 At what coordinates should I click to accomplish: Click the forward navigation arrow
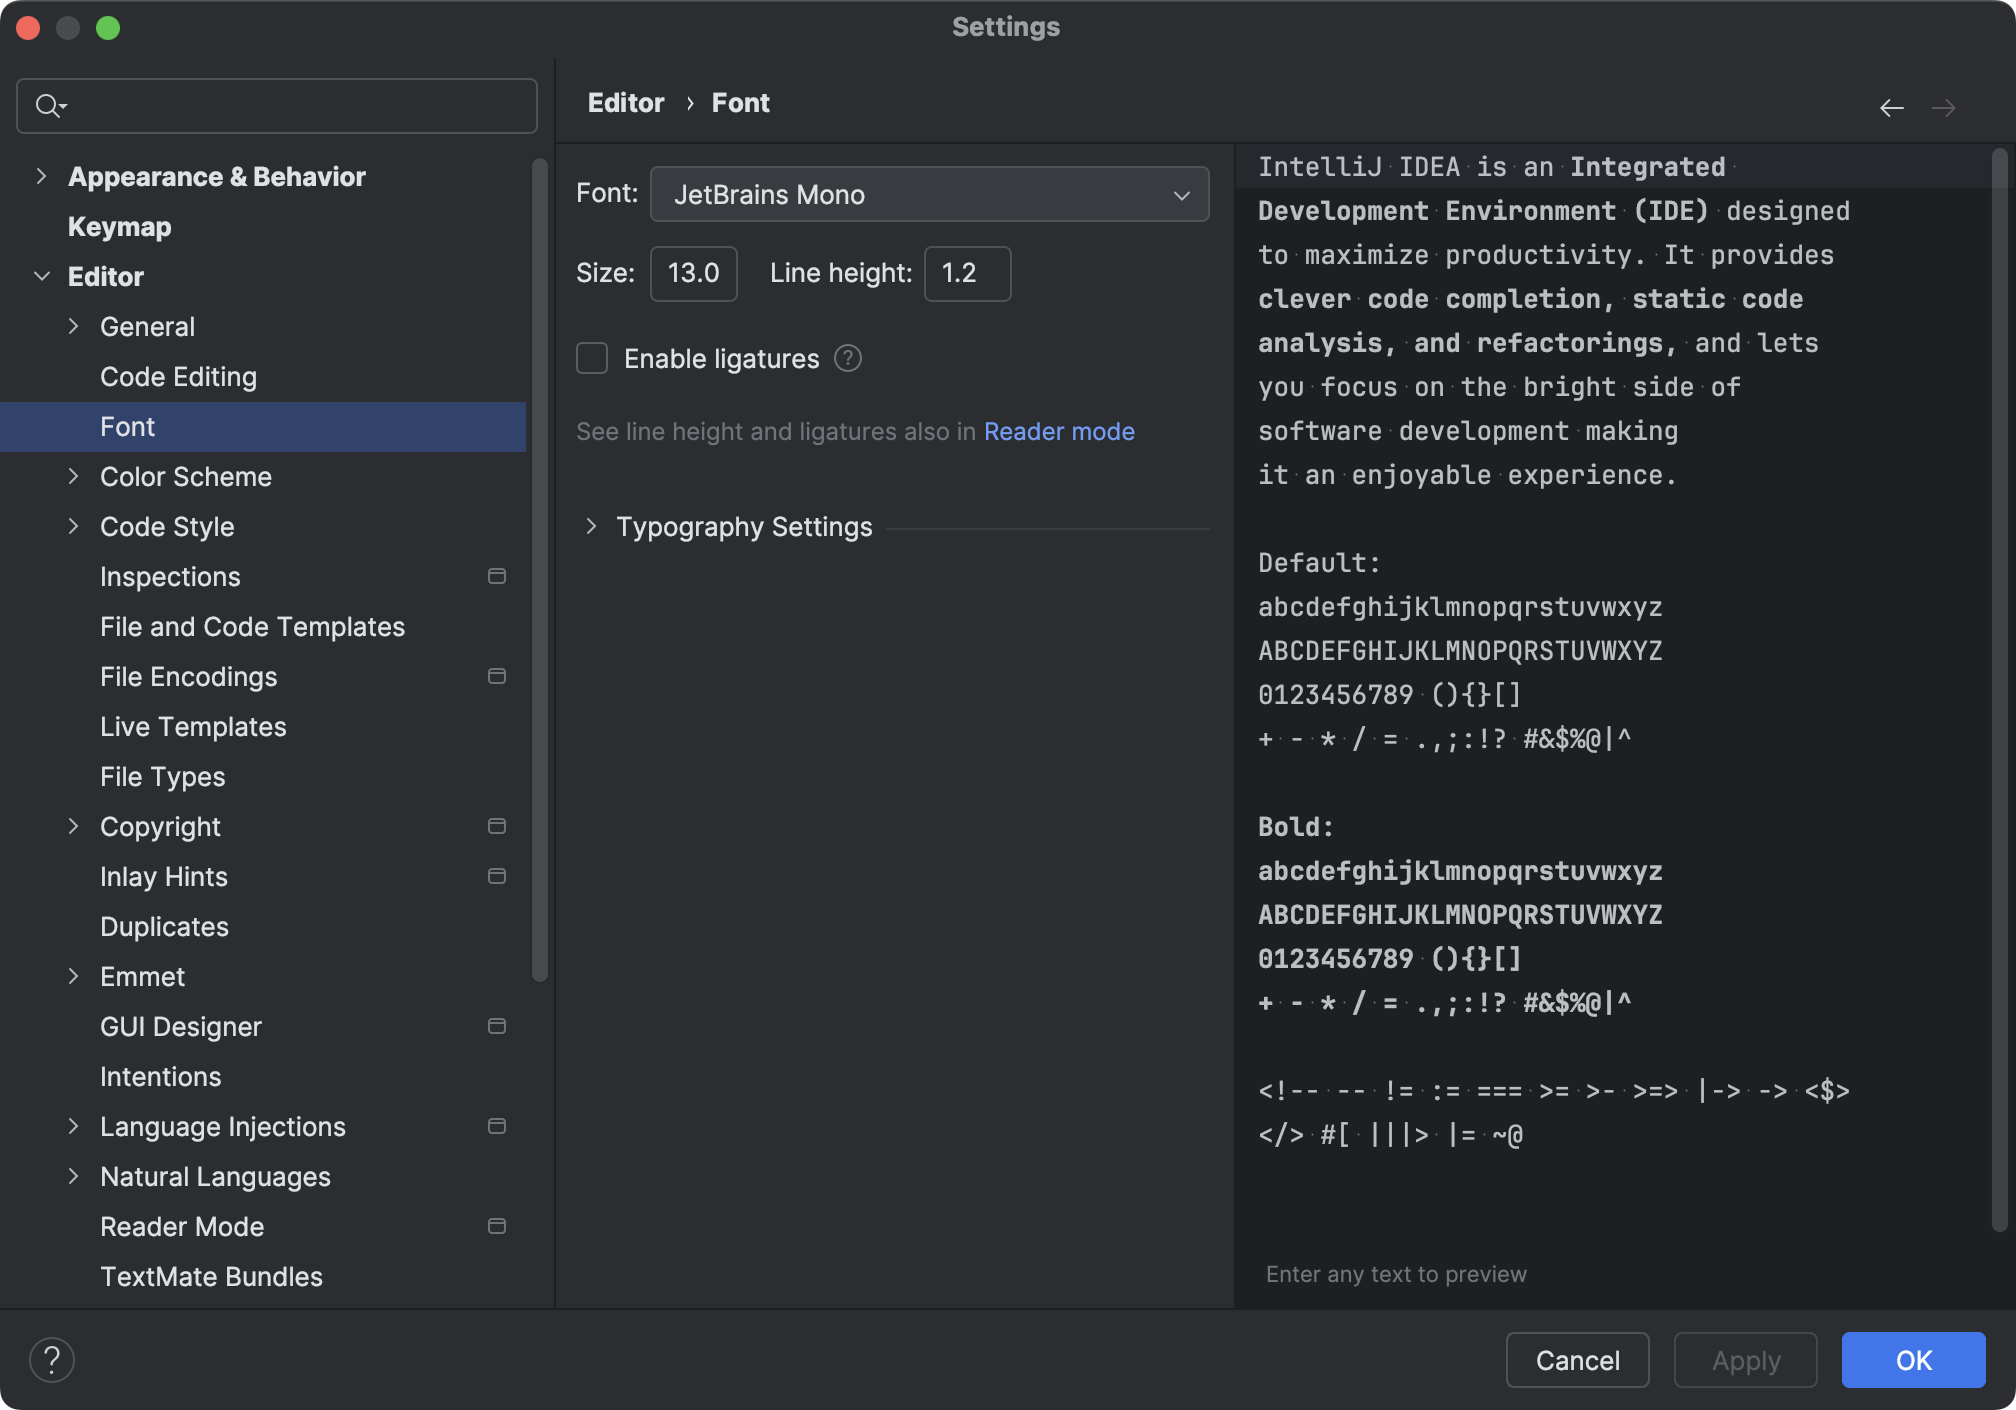tap(1944, 107)
